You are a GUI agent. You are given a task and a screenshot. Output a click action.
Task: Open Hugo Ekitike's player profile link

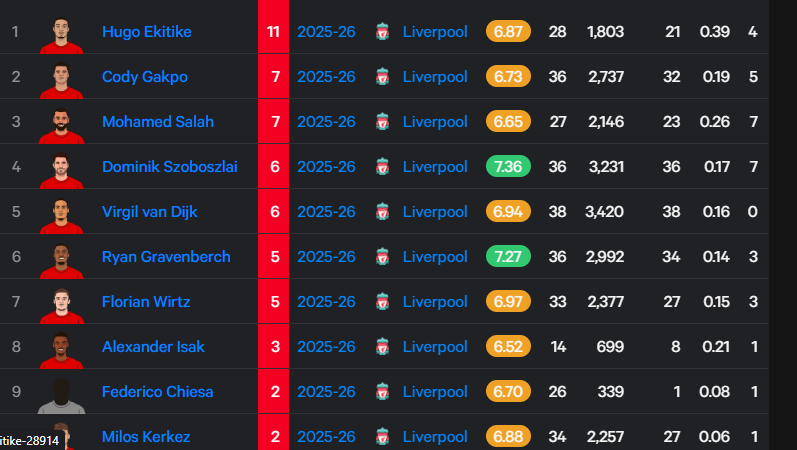click(146, 32)
